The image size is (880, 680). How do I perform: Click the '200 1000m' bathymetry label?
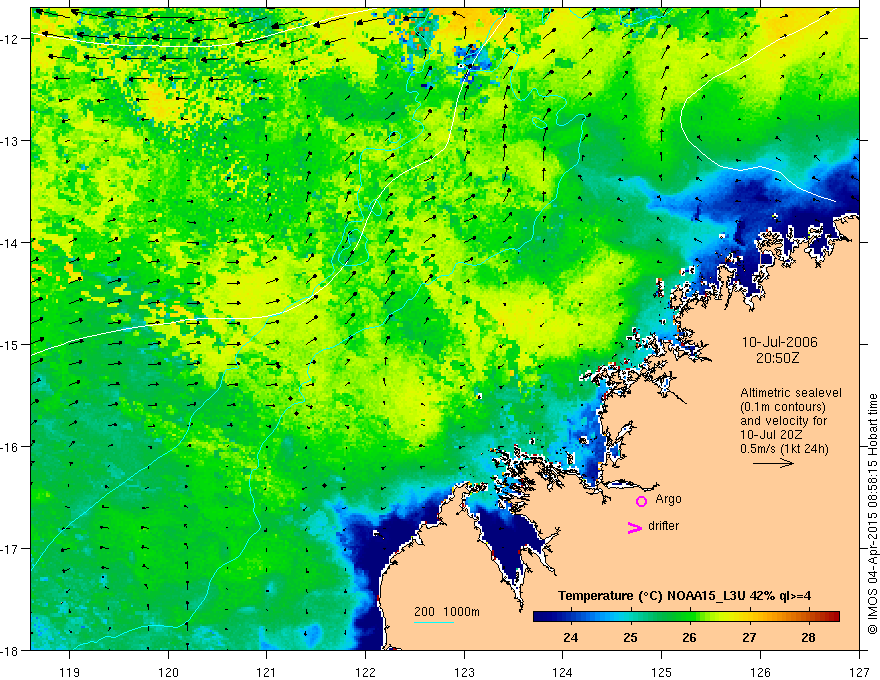click(447, 612)
